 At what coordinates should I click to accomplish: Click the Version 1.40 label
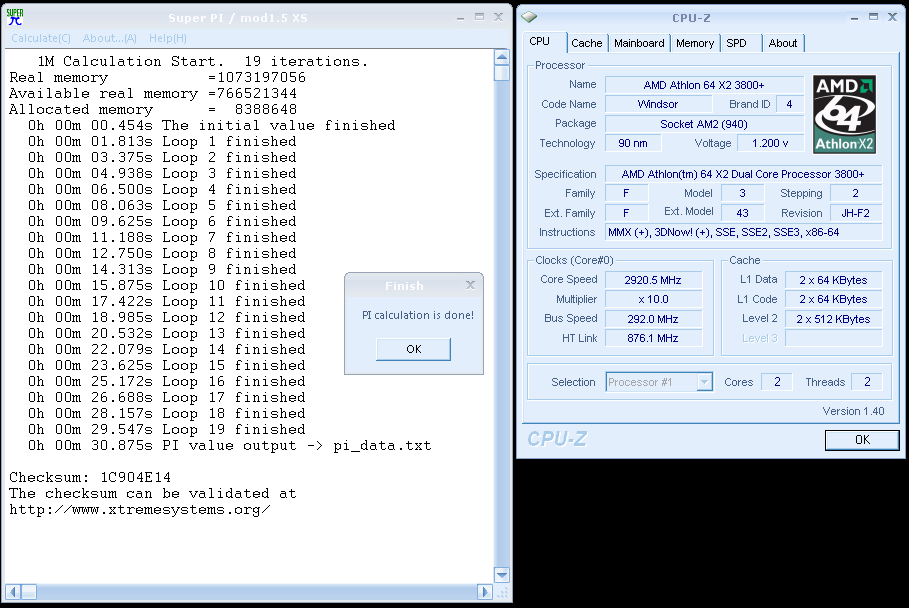[853, 411]
